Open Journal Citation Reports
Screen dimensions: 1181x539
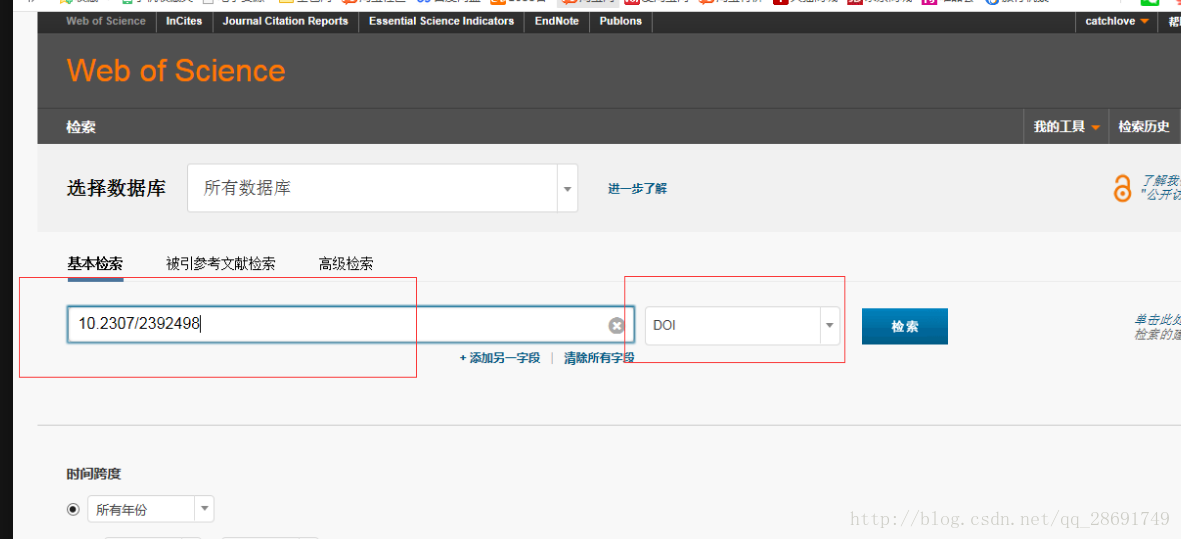[x=285, y=21]
